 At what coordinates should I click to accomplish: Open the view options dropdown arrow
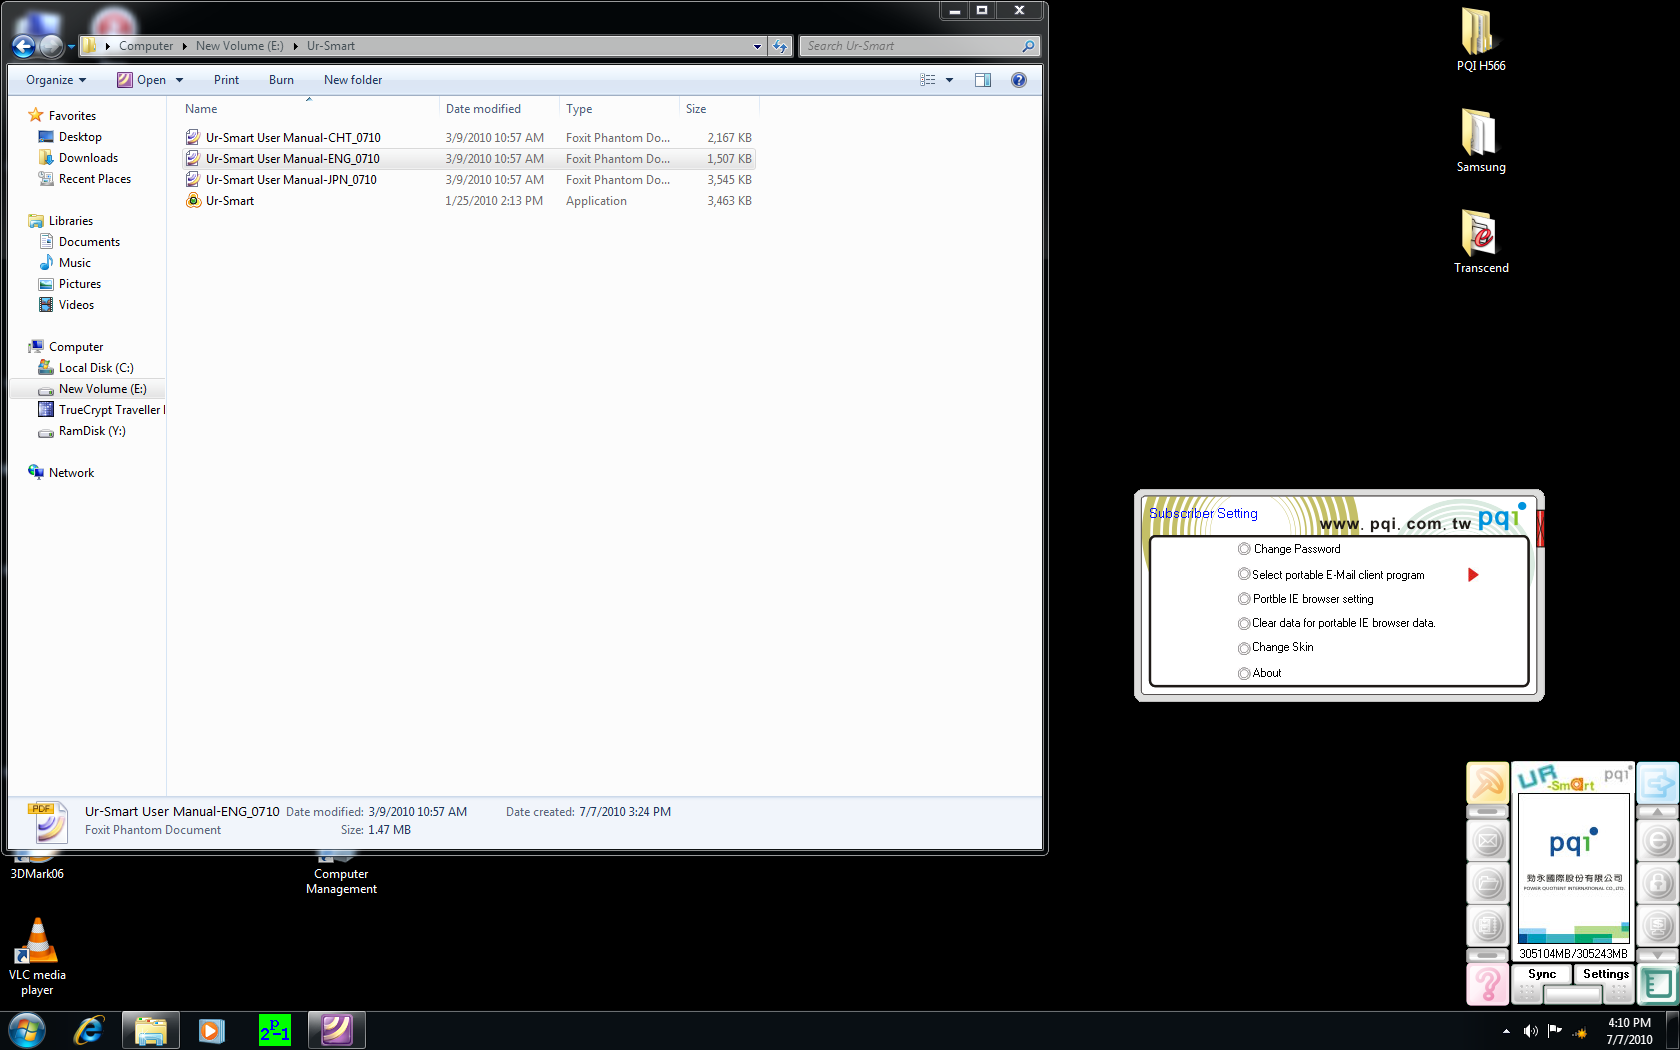pyautogui.click(x=950, y=80)
